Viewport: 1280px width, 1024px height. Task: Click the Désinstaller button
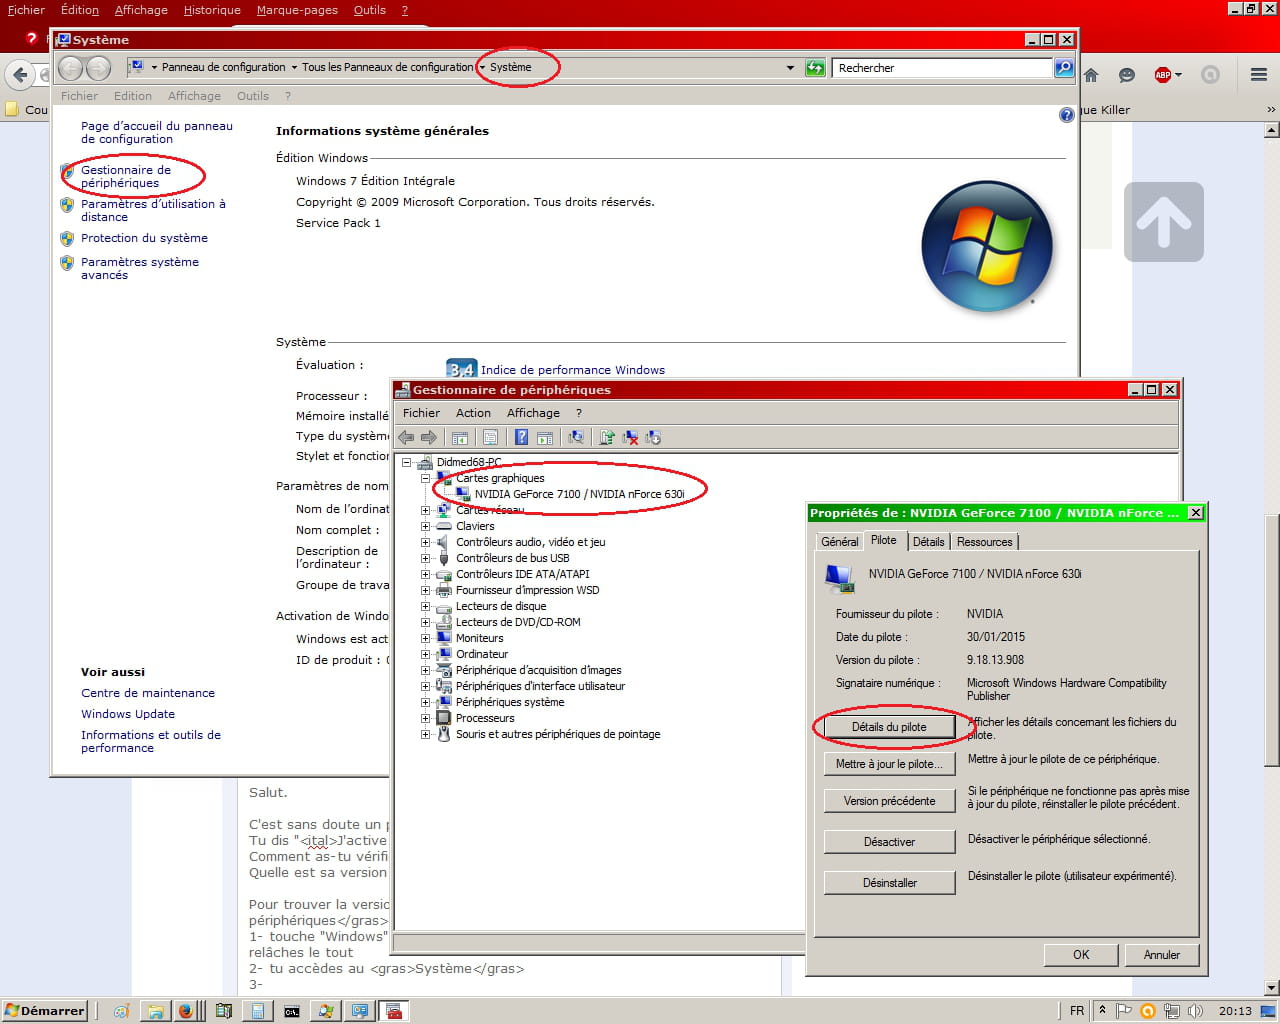coord(889,883)
